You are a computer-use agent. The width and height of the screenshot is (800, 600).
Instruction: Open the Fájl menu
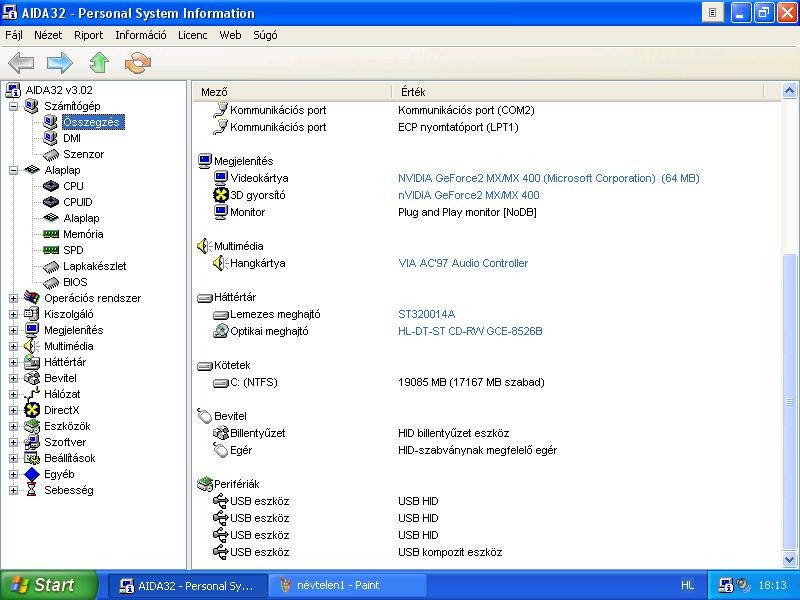[x=14, y=35]
